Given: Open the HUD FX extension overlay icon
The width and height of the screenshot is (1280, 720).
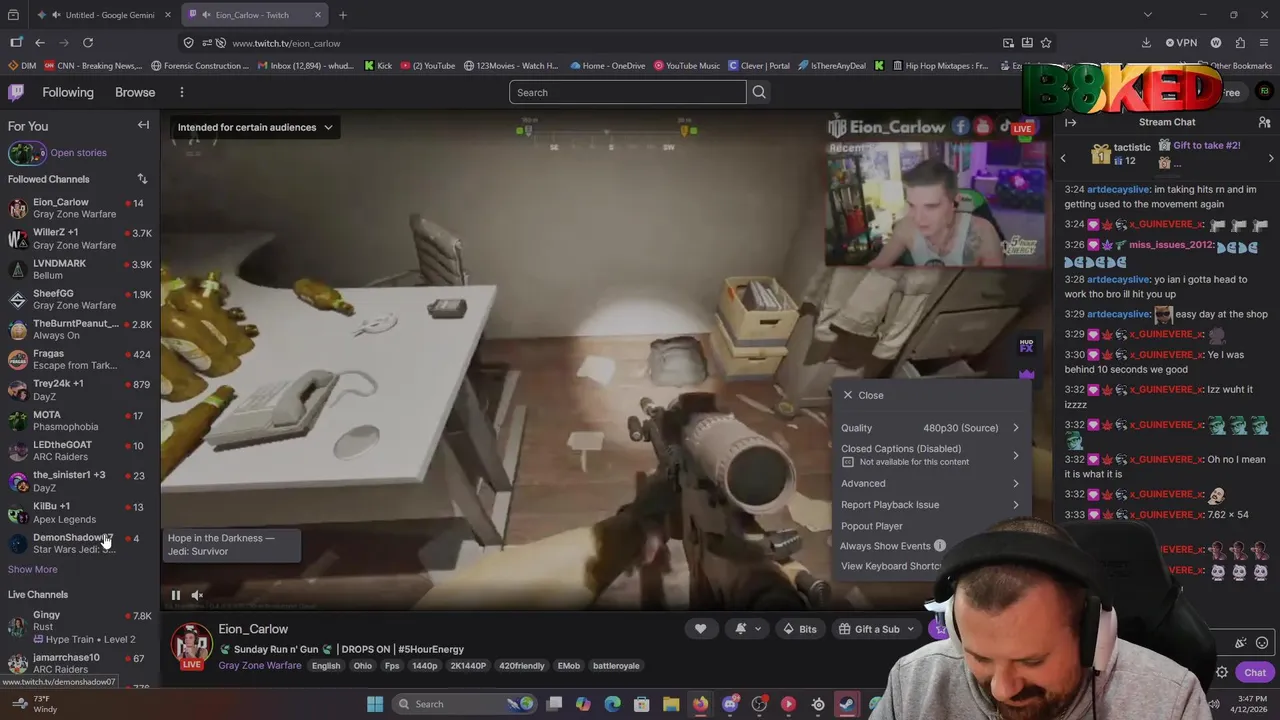Looking at the screenshot, I should (x=1026, y=346).
